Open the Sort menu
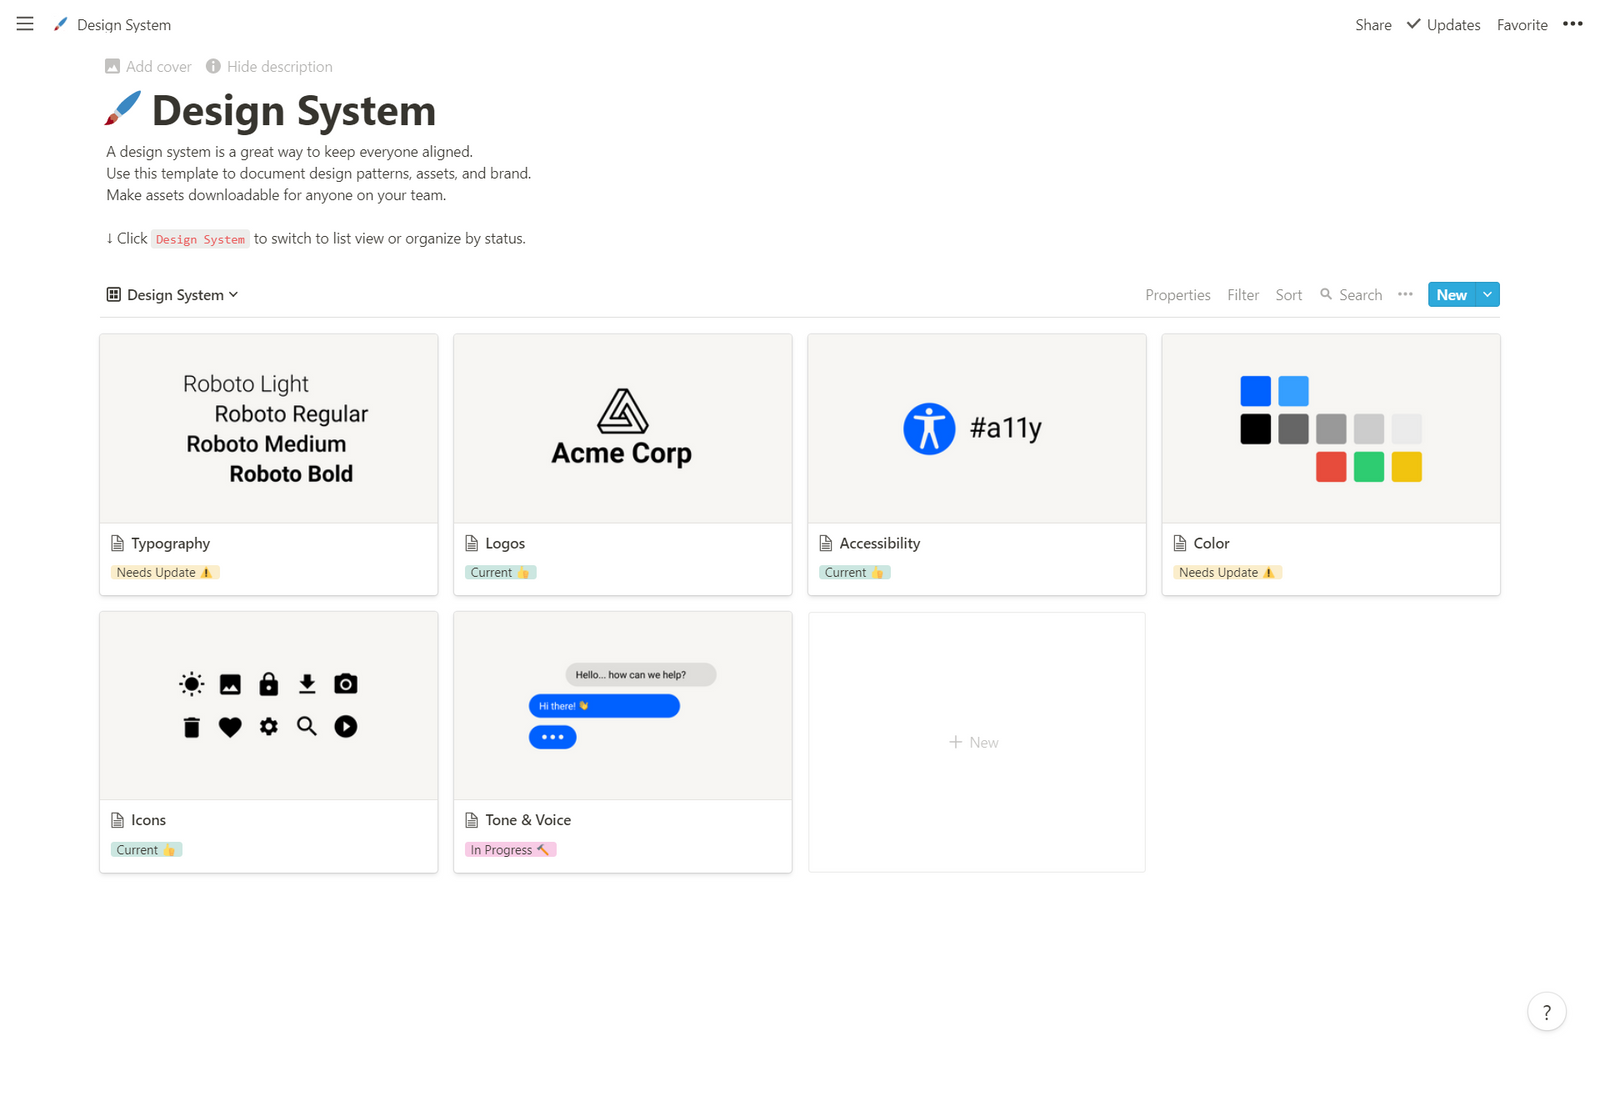The width and height of the screenshot is (1600, 1102). (1289, 295)
